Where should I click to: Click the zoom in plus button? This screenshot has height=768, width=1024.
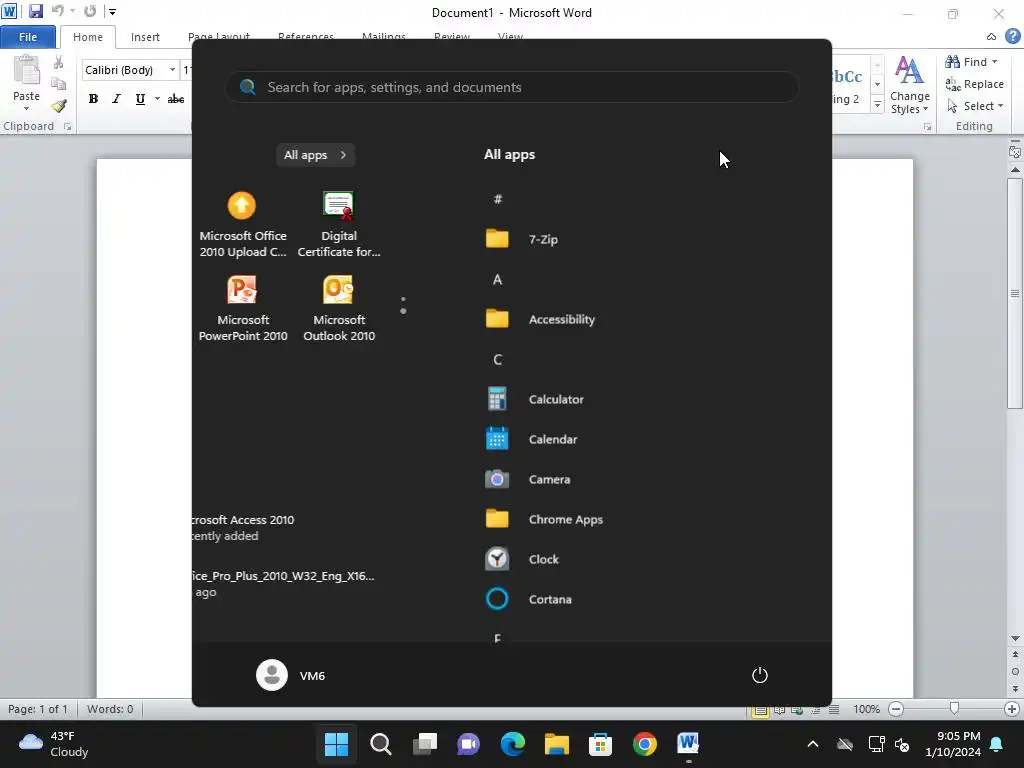pos(1012,709)
